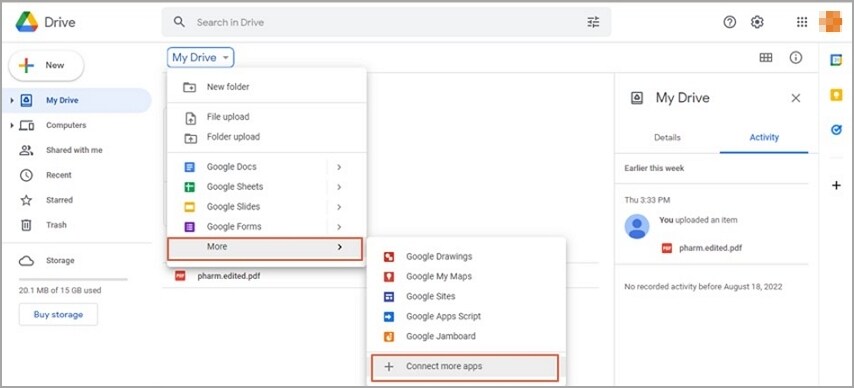The width and height of the screenshot is (854, 388).
Task: Choose File upload
Action: click(266, 117)
